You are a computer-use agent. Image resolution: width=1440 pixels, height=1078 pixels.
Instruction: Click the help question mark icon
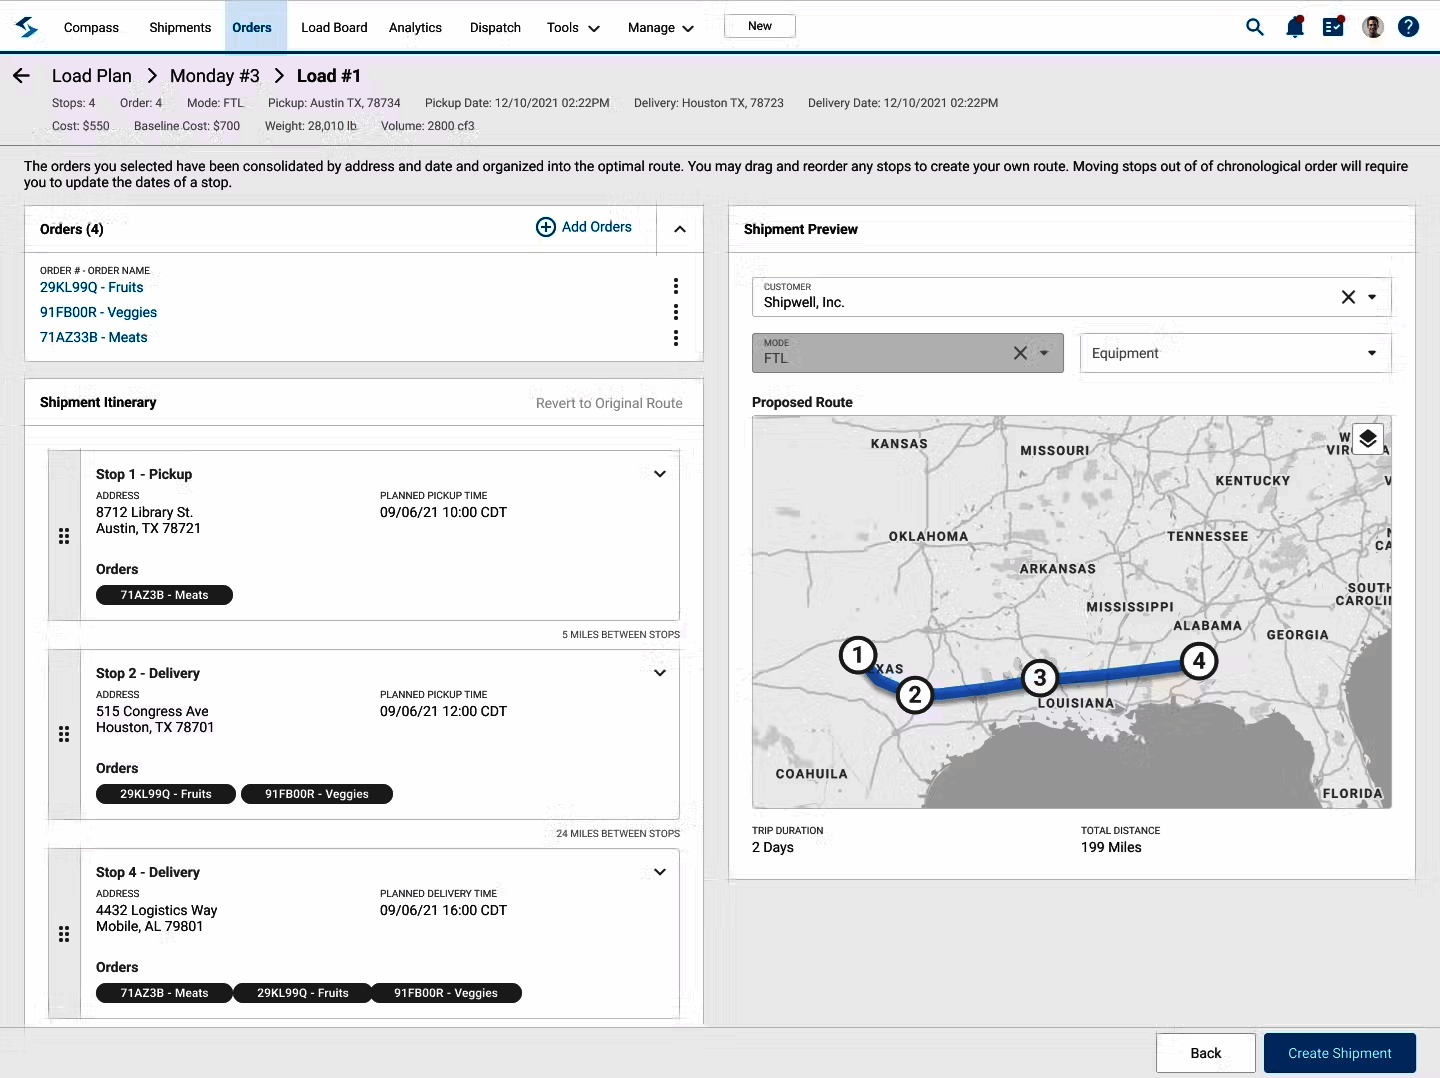(x=1408, y=27)
